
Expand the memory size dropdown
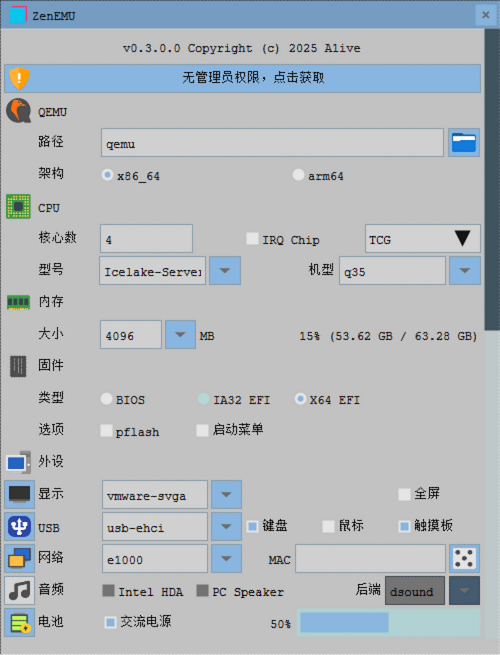pyautogui.click(x=180, y=335)
